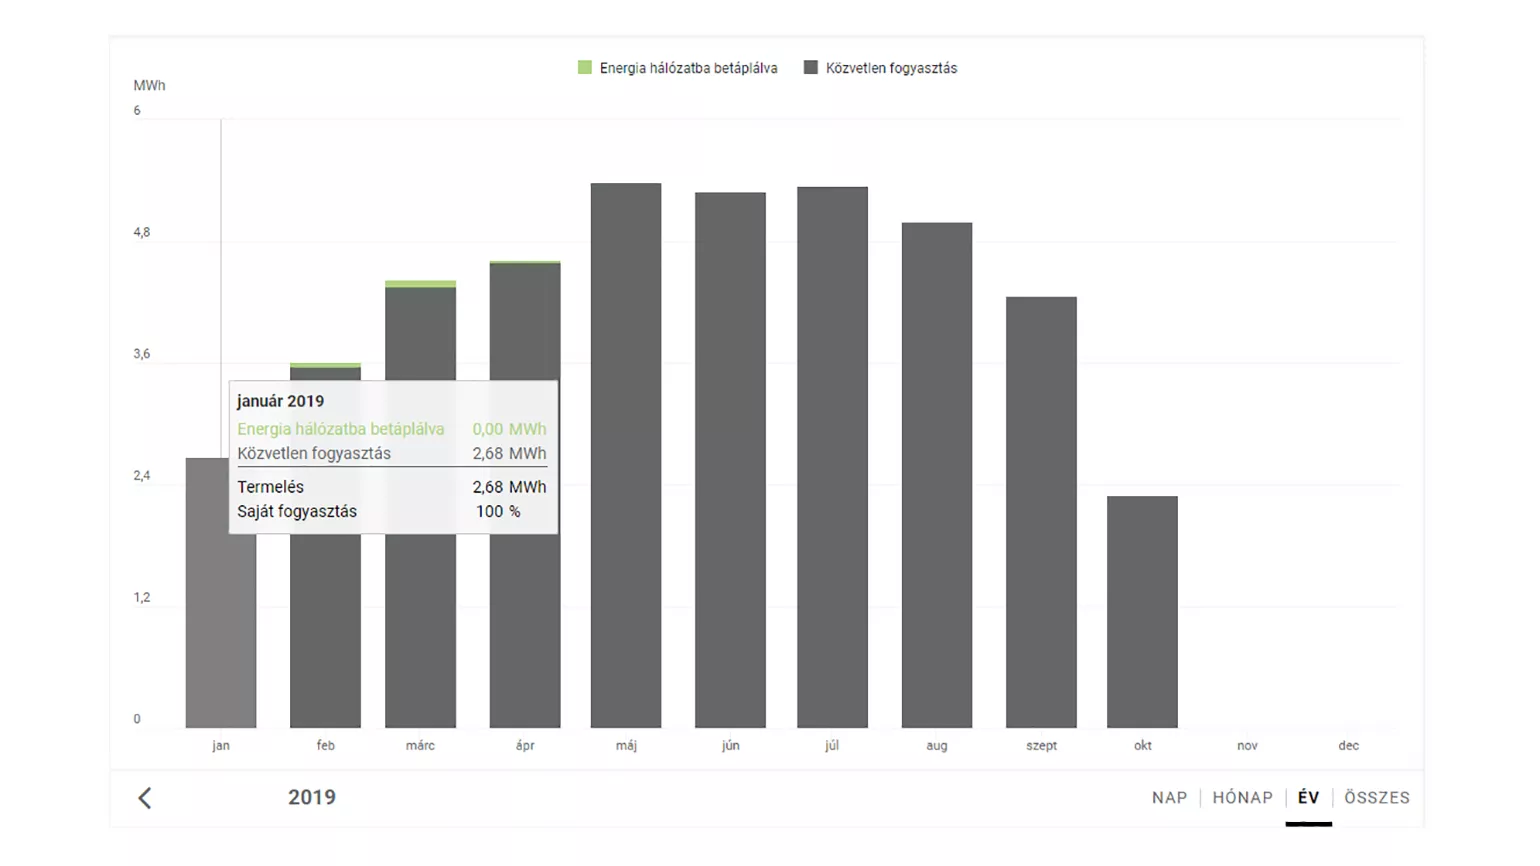Click the green feed-in segment on March bar
The width and height of the screenshot is (1540, 866).
[420, 284]
